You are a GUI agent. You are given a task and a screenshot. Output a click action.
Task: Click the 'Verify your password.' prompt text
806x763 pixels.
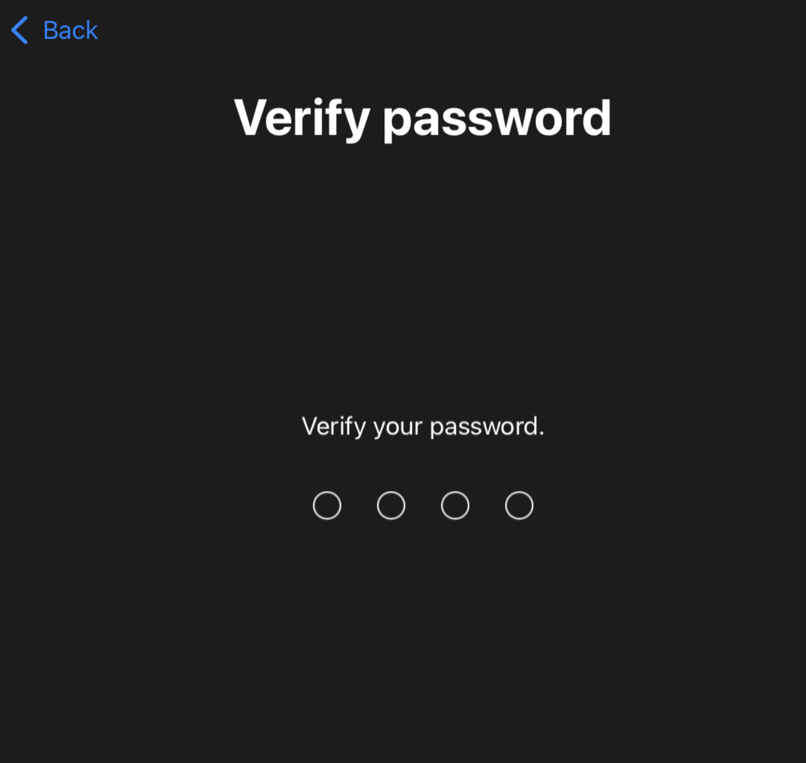tap(423, 427)
